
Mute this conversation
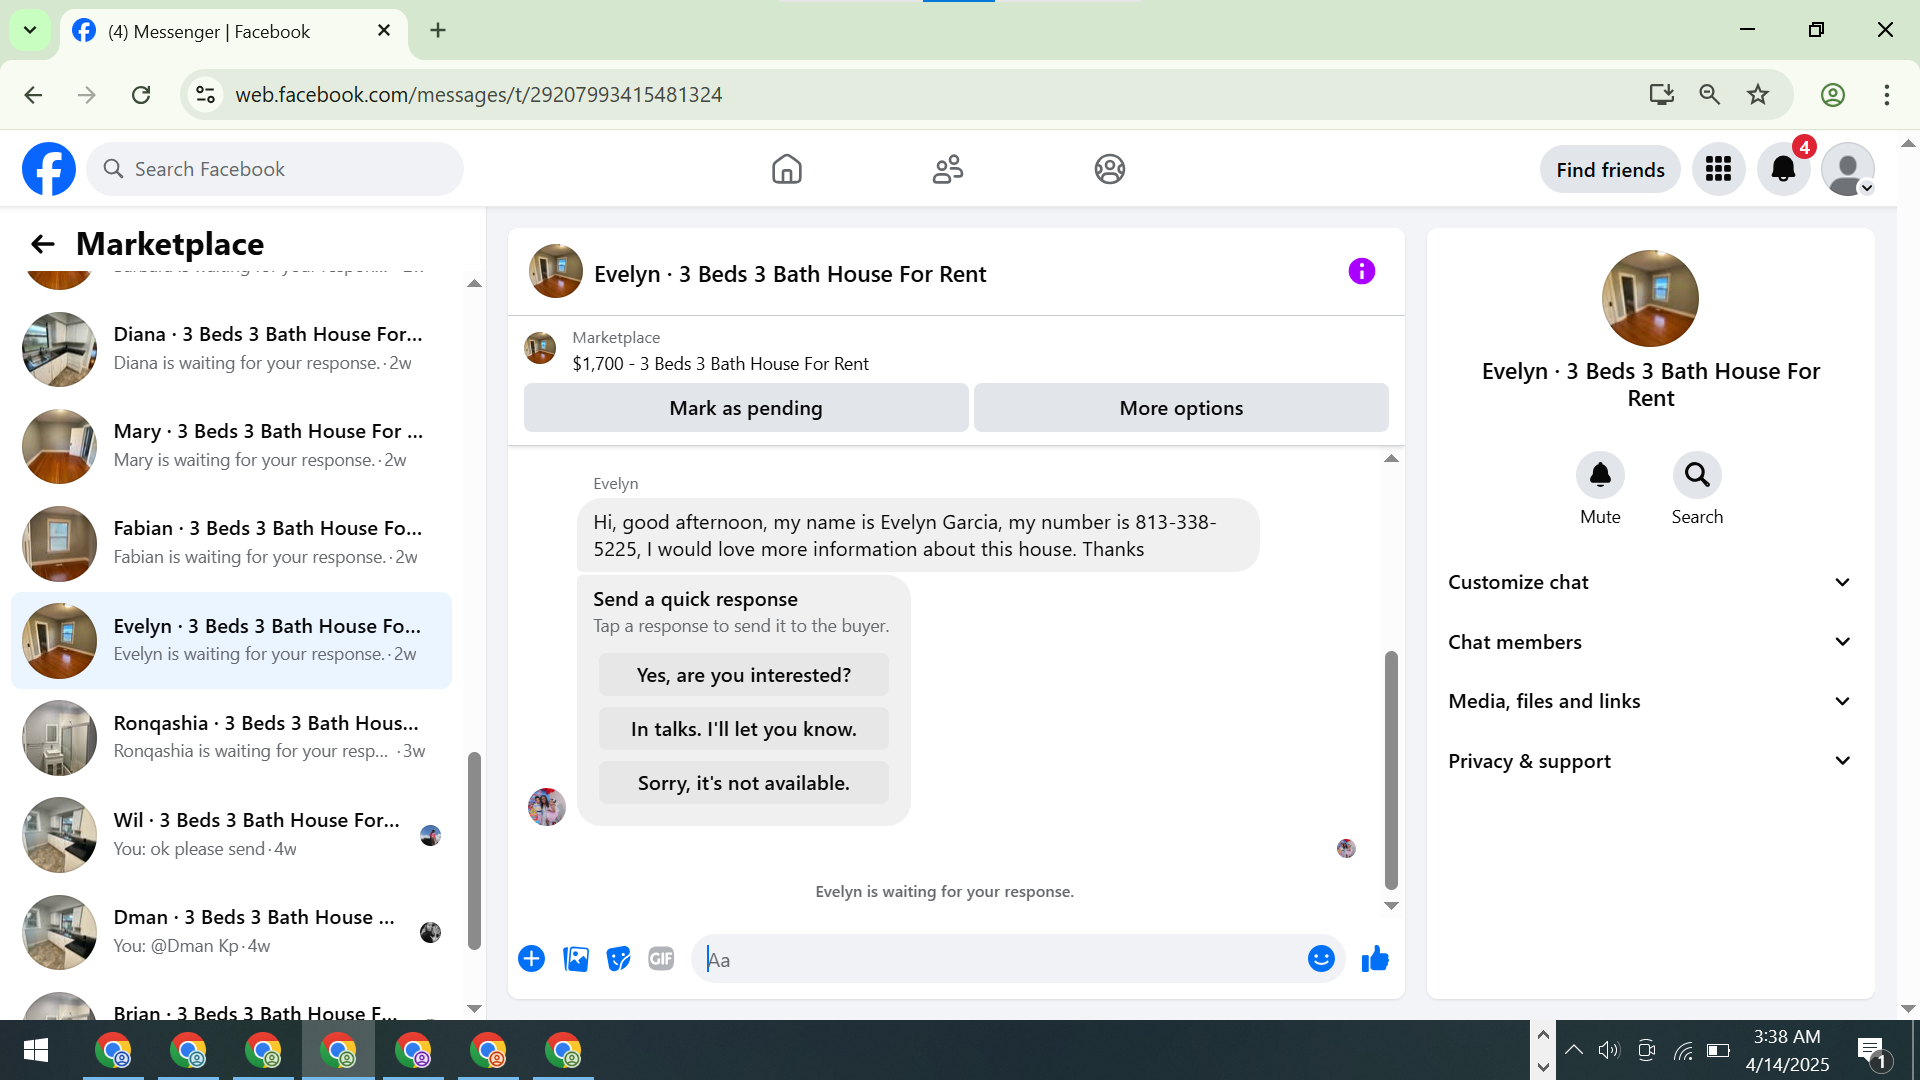pyautogui.click(x=1600, y=475)
